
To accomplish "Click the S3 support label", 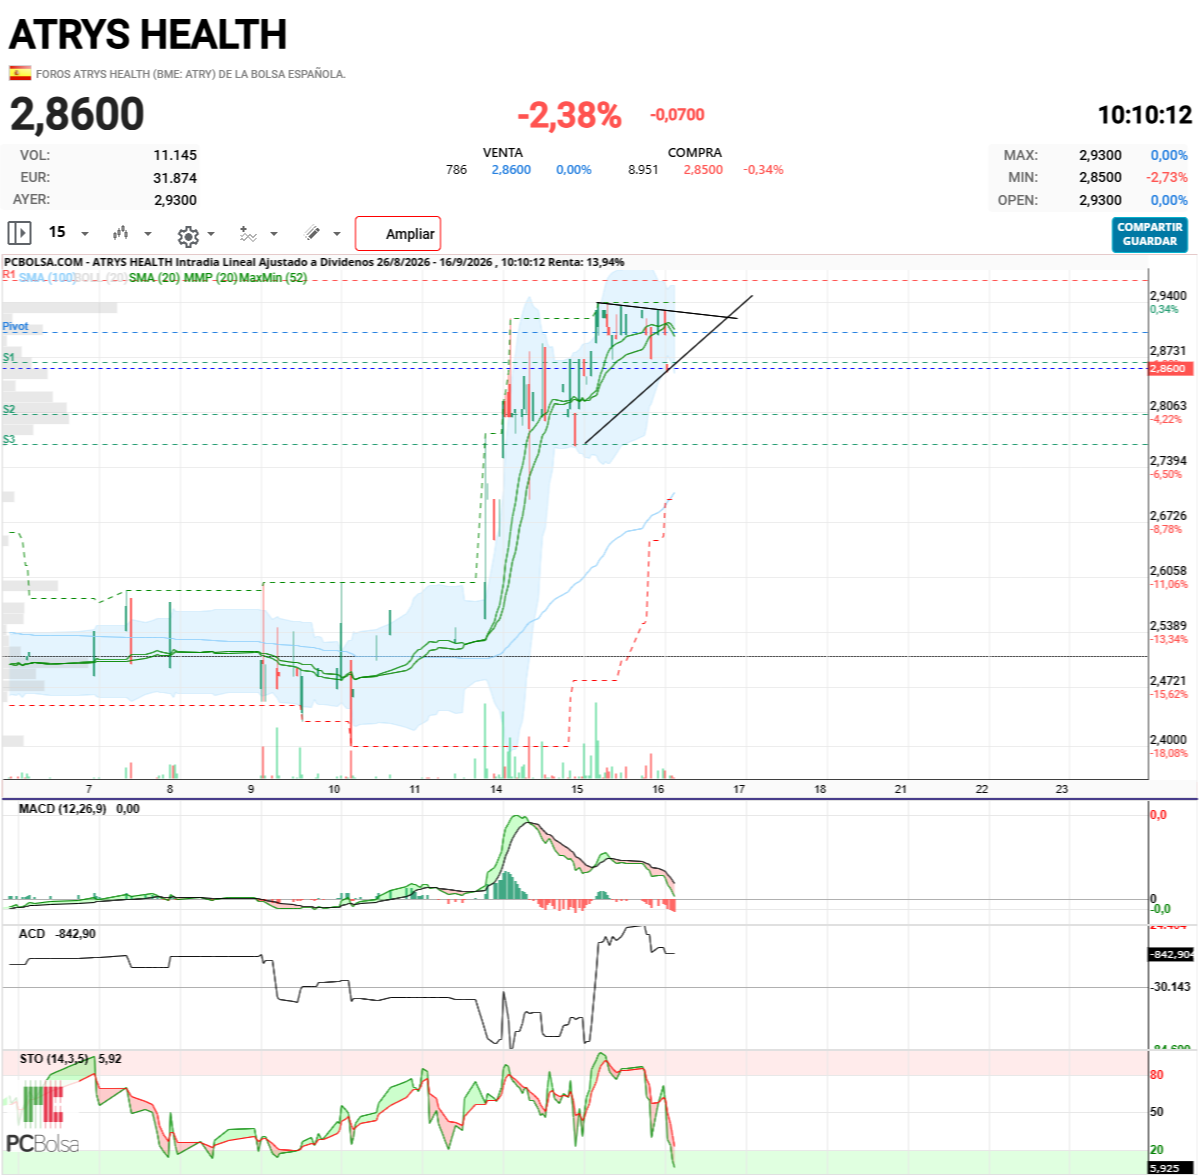I will click(x=9, y=439).
